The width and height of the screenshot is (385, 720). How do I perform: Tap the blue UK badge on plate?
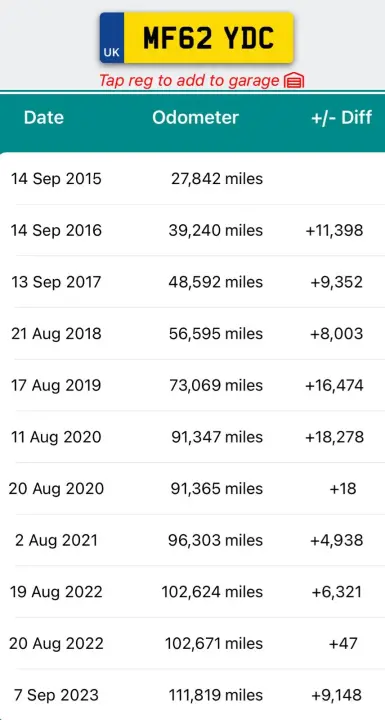[x=112, y=38]
